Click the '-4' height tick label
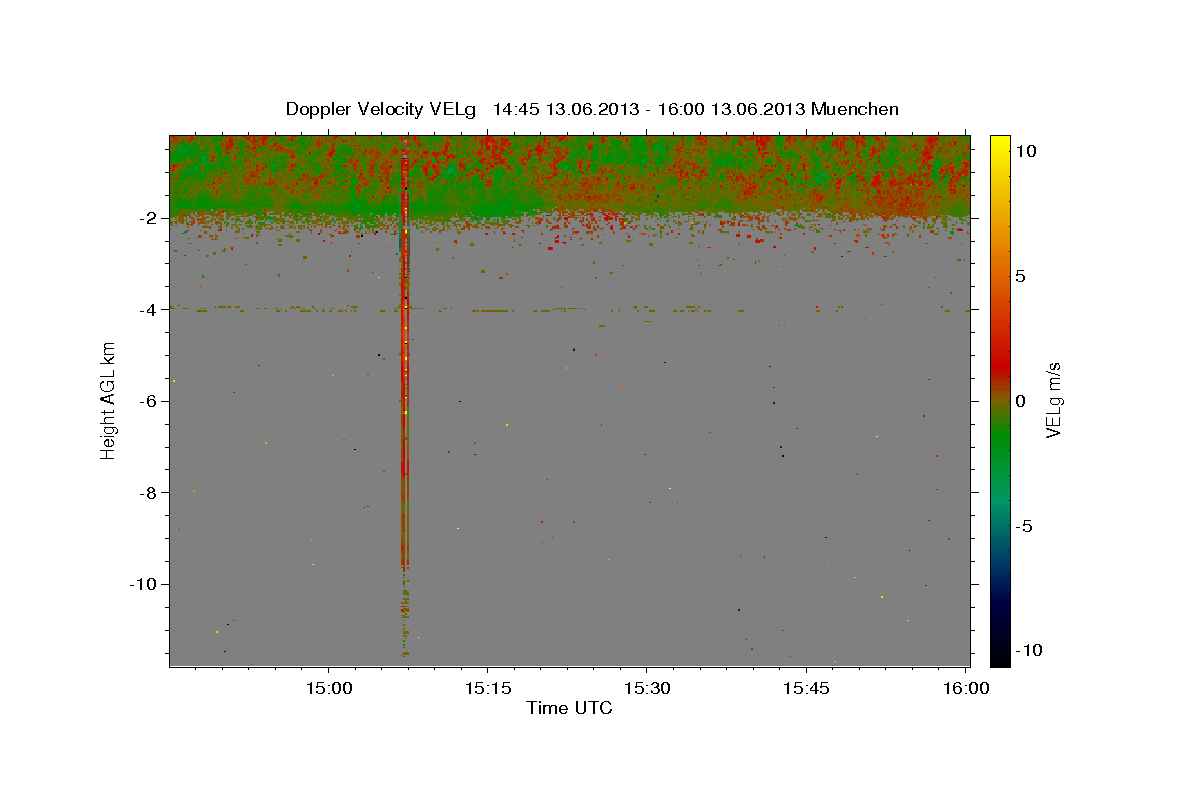1200x800 pixels. [x=149, y=310]
